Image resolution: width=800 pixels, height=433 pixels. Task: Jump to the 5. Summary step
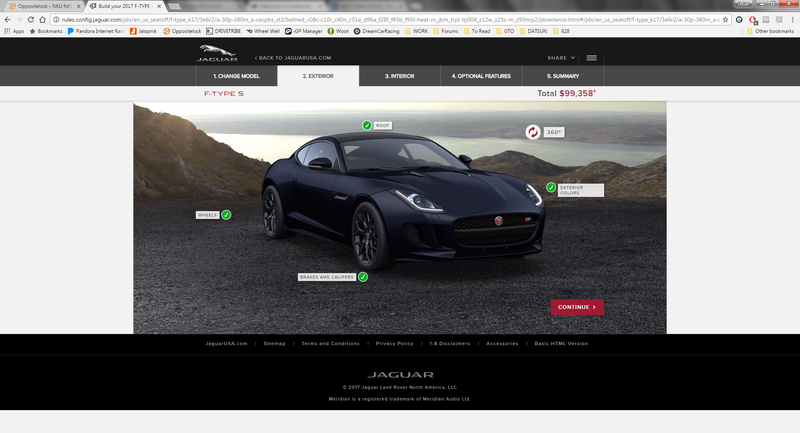coord(563,76)
